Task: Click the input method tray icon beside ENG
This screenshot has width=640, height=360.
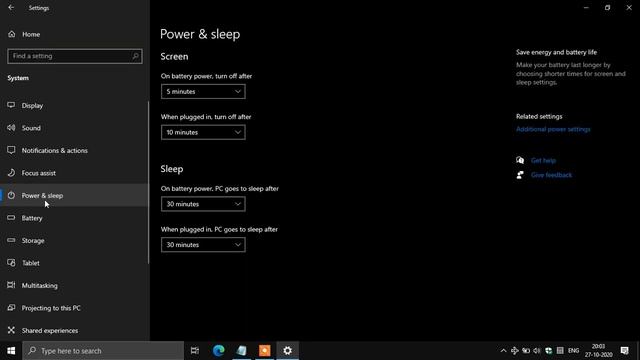Action: [x=560, y=351]
